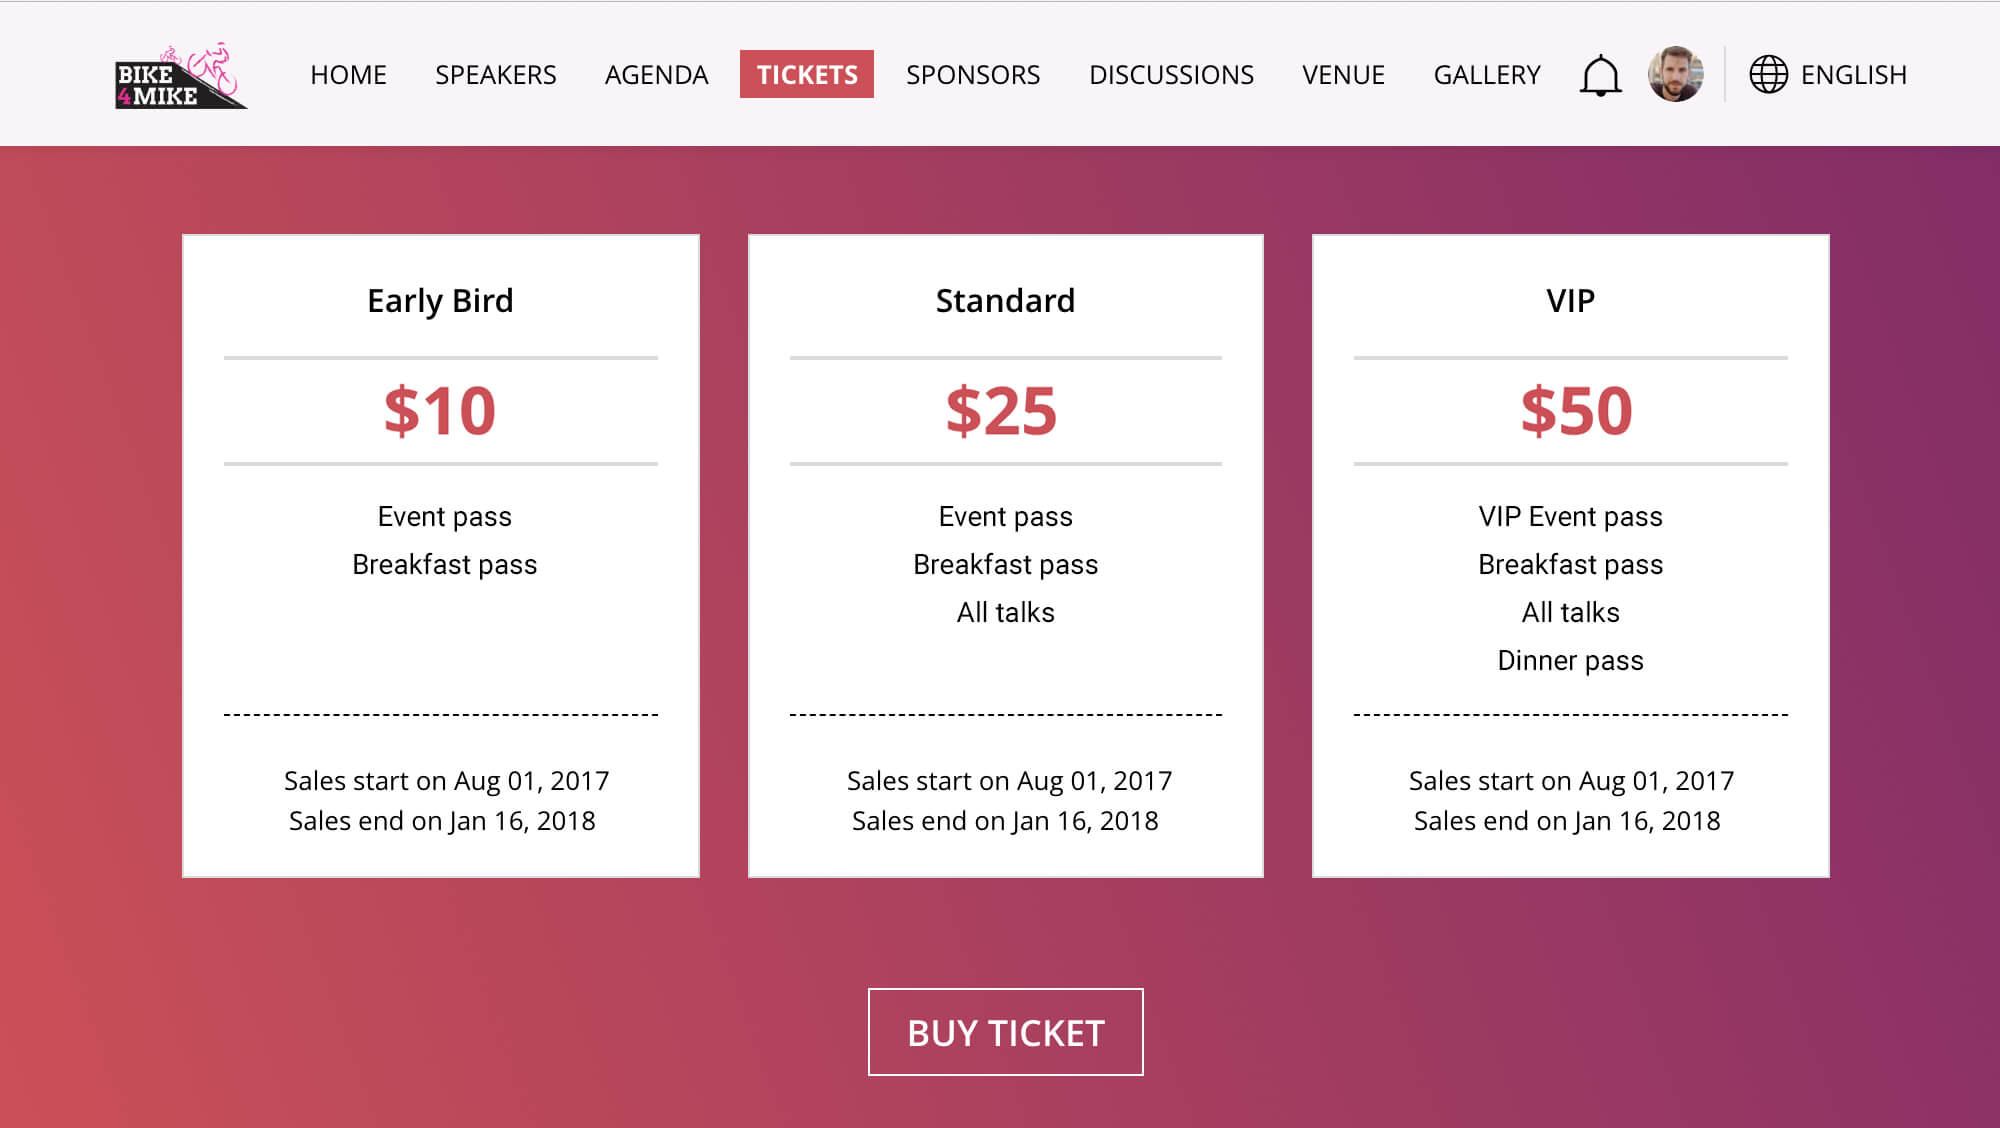Open the Sponsors page
This screenshot has height=1128, width=2000.
click(x=973, y=74)
